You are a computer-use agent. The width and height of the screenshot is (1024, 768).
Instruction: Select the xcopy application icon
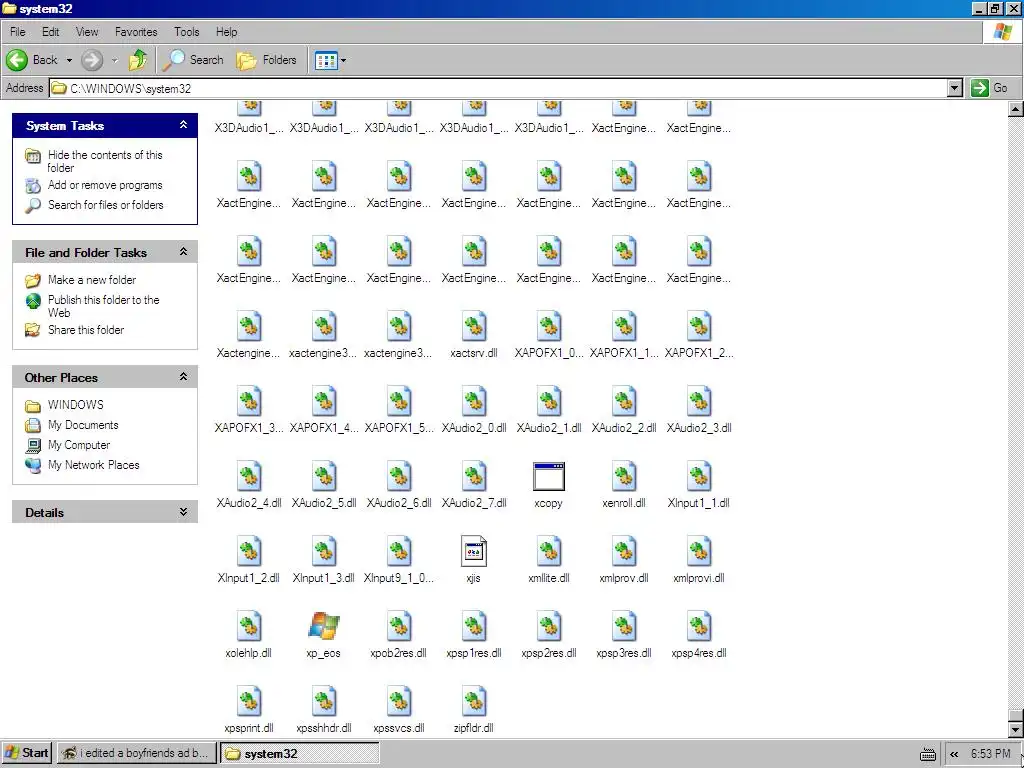pyautogui.click(x=549, y=477)
